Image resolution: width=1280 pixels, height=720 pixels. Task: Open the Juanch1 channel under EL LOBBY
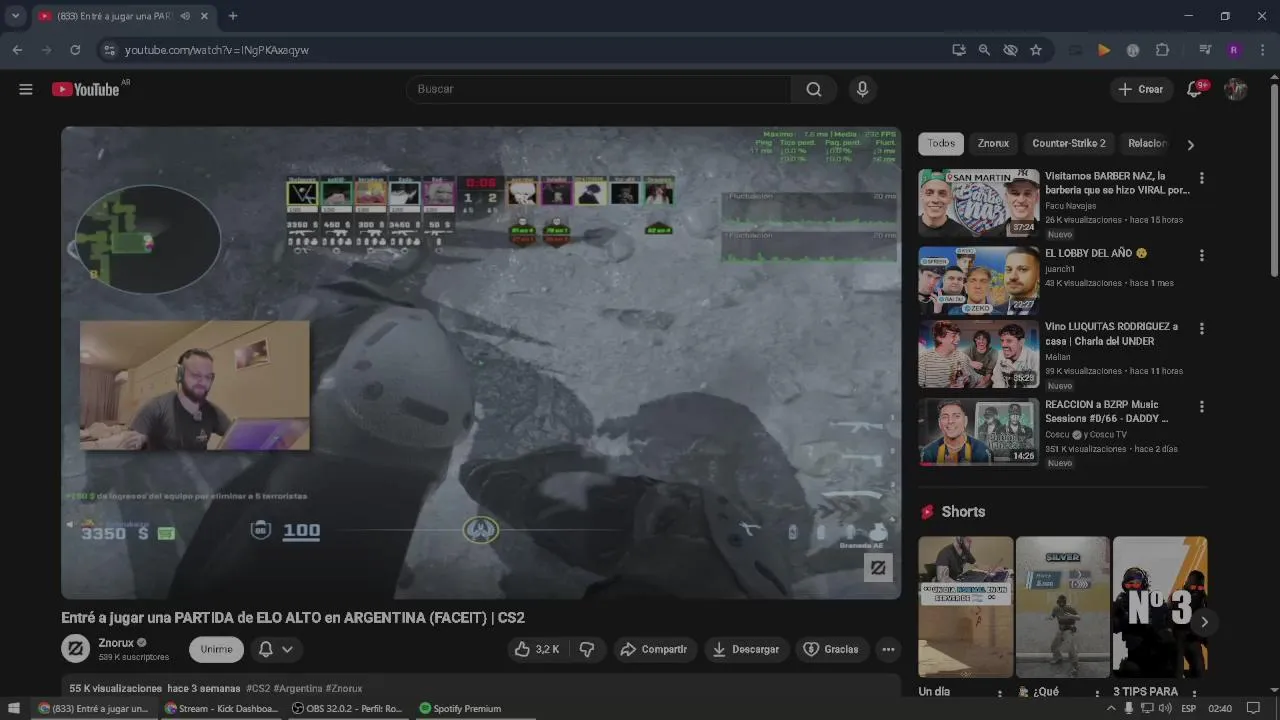pos(1059,269)
